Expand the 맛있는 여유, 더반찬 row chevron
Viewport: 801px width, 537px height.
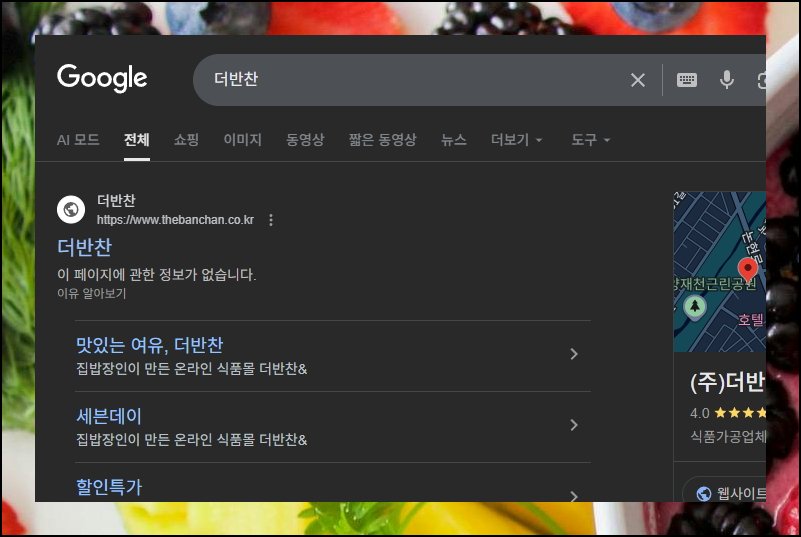574,354
